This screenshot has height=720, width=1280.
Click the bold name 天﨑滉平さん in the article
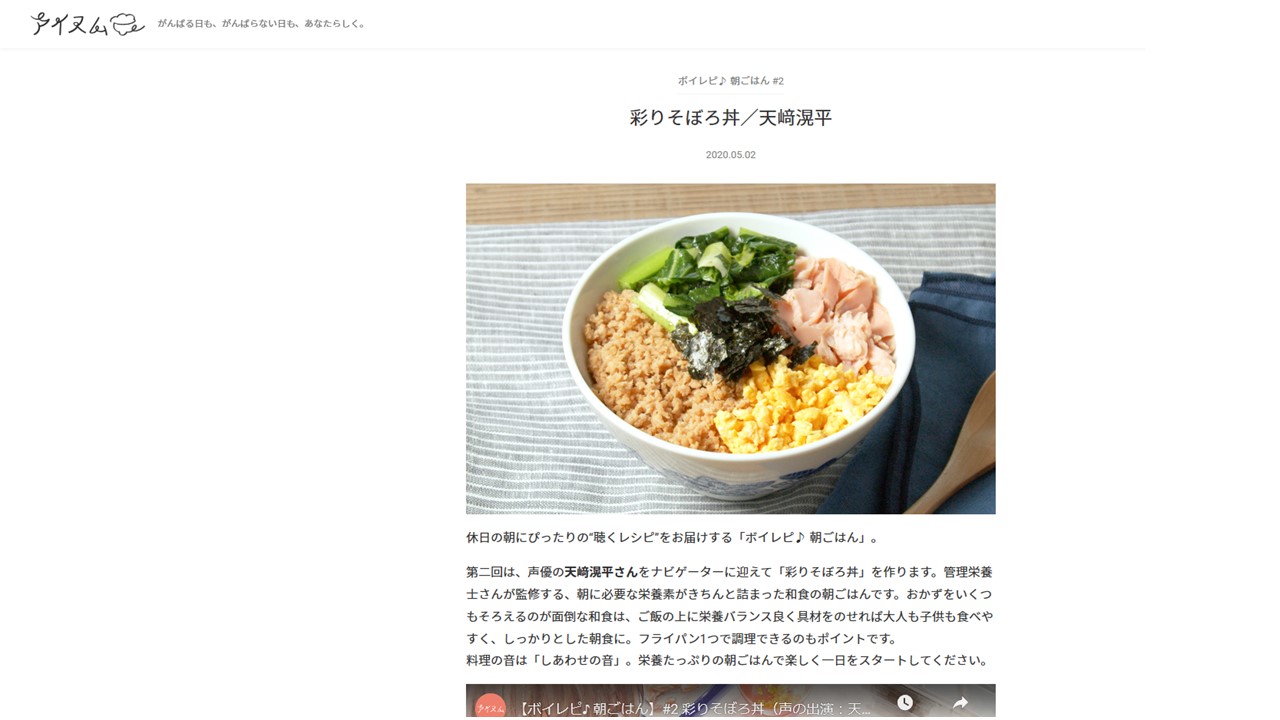click(601, 572)
